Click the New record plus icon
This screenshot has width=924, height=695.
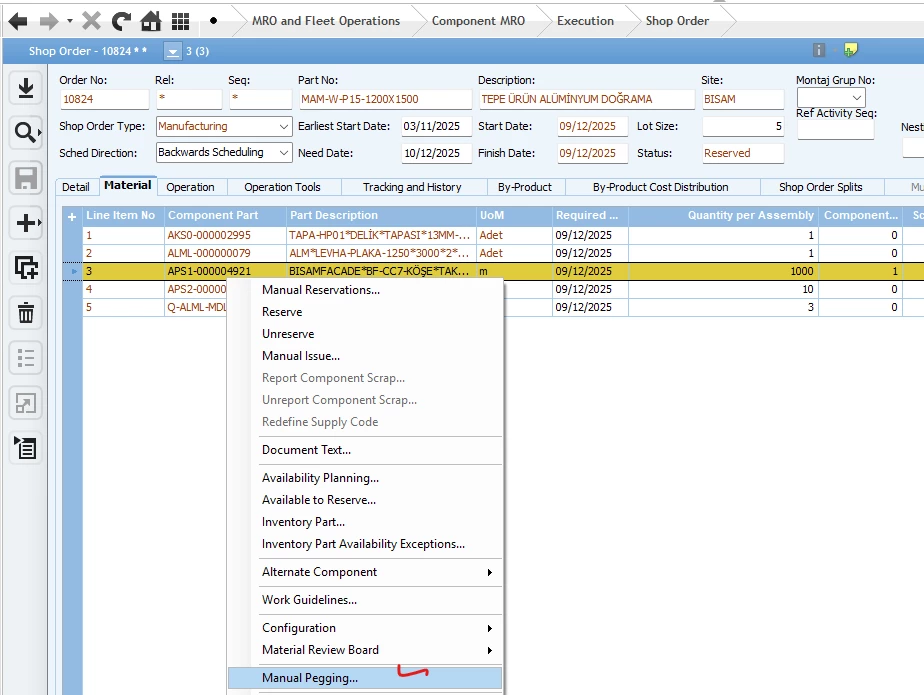26,223
